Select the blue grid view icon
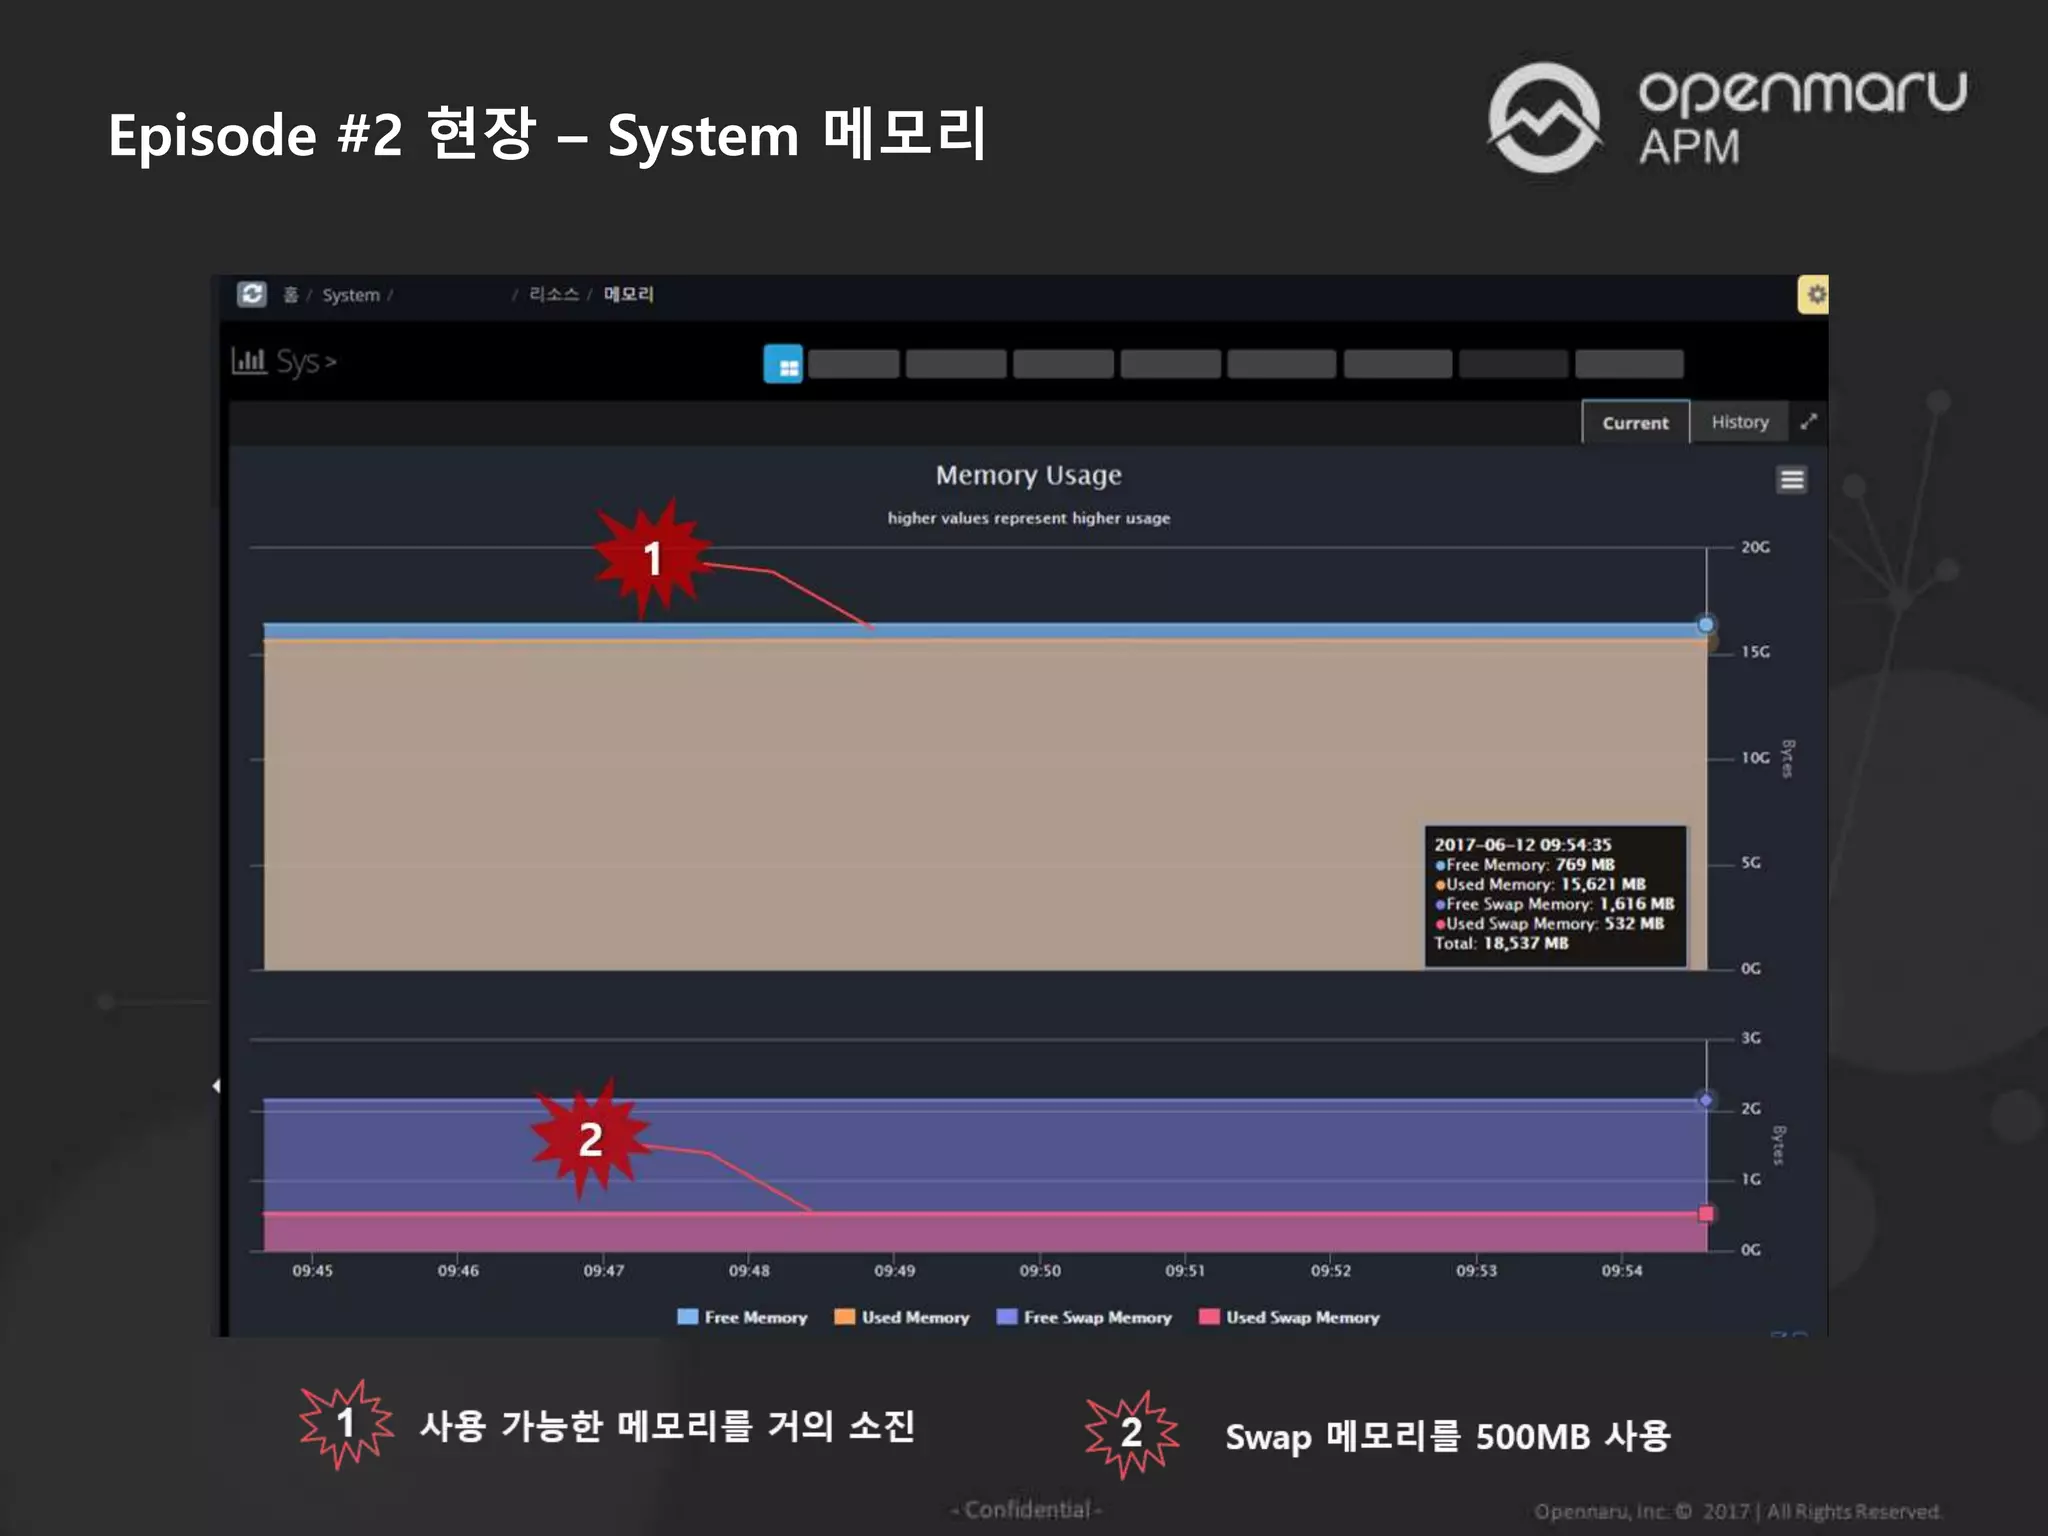This screenshot has width=2048, height=1536. (x=783, y=364)
